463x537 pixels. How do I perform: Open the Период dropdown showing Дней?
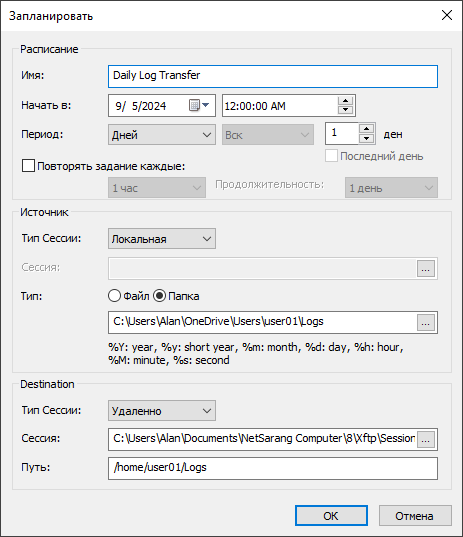(162, 135)
